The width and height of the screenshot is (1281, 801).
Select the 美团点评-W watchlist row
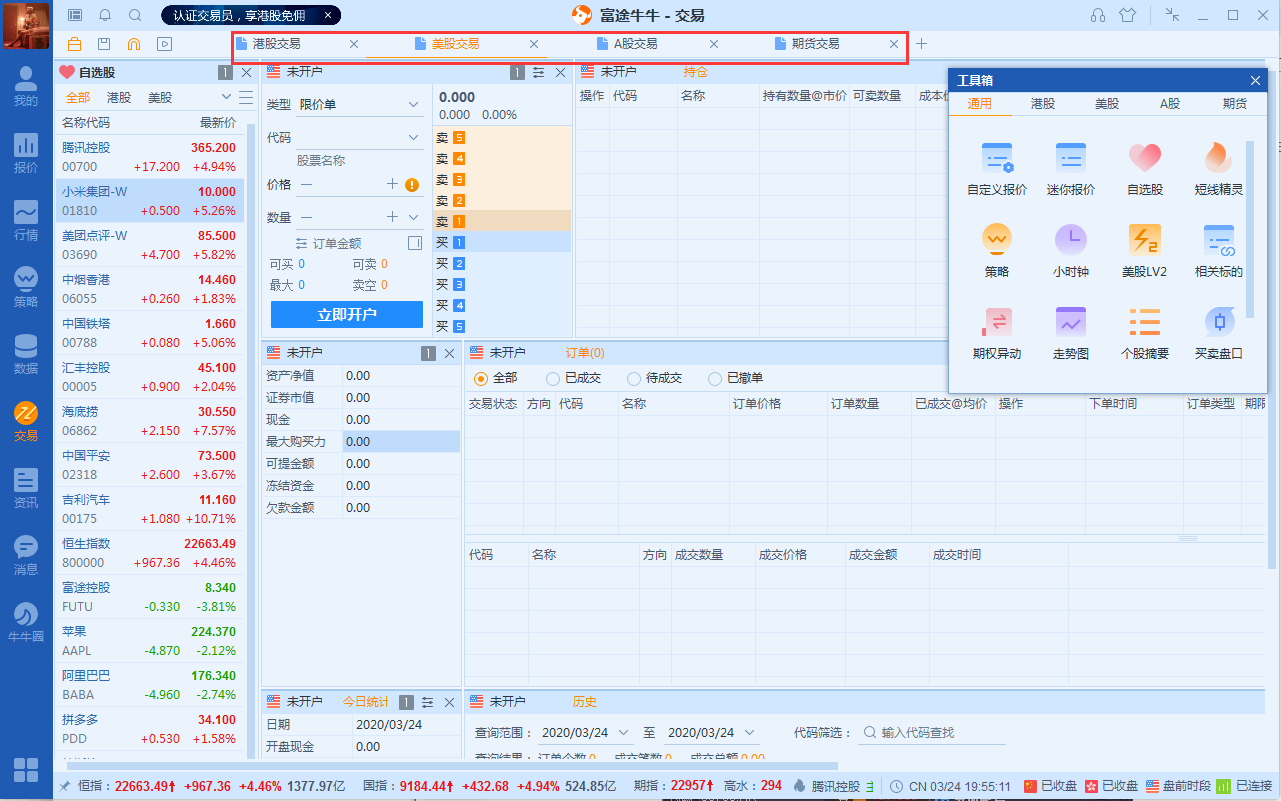[x=149, y=245]
